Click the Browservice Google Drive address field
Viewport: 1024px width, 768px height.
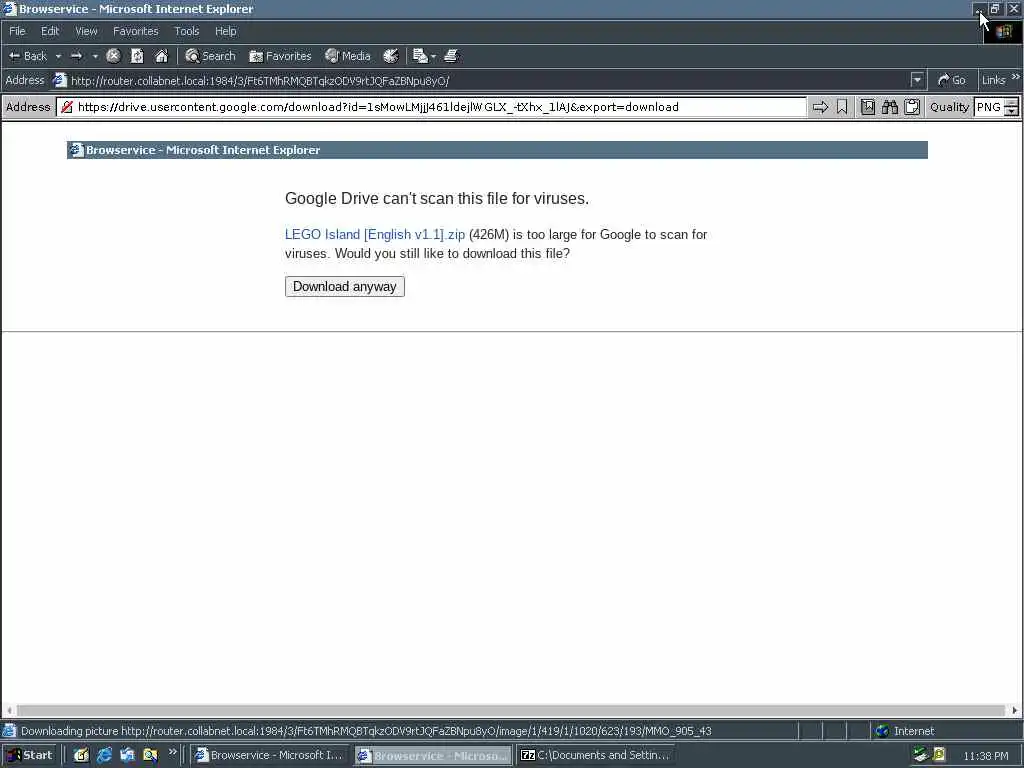(x=431, y=107)
